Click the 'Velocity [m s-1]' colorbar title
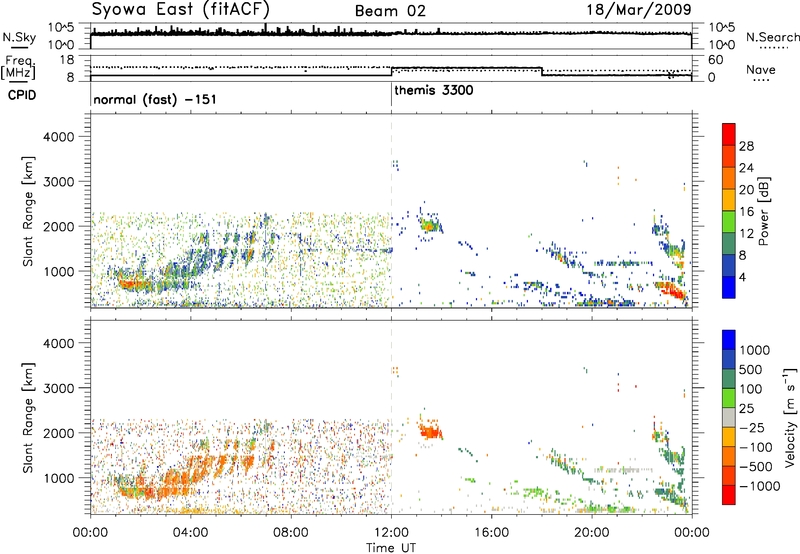 (790, 417)
